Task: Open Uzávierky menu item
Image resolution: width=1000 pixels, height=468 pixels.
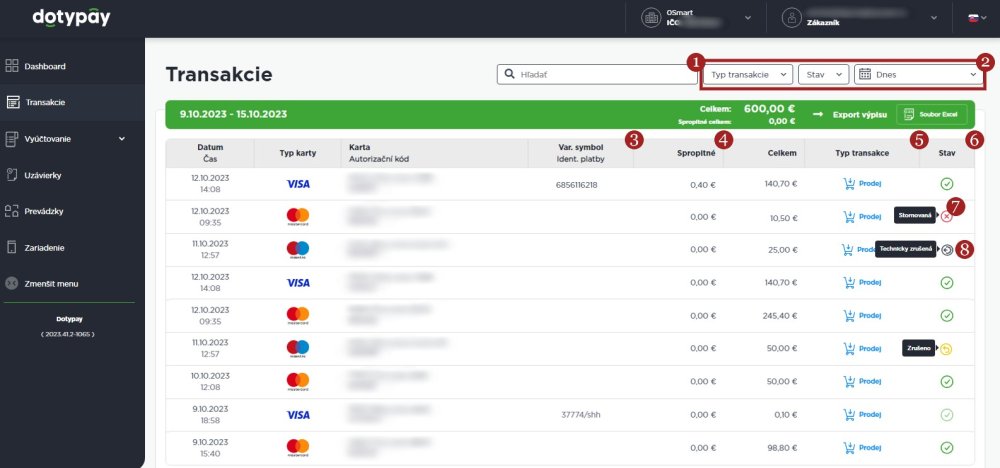Action: (x=43, y=175)
